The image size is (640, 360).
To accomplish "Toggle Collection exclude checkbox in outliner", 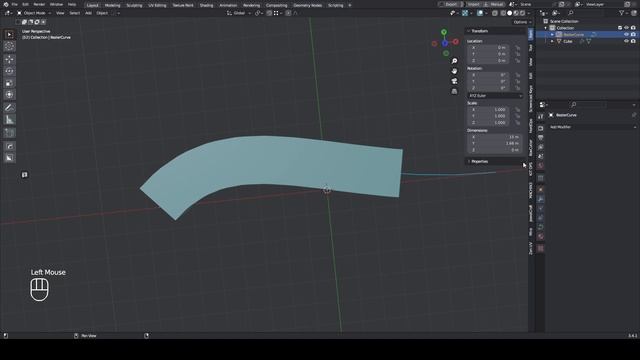I will pos(620,28).
